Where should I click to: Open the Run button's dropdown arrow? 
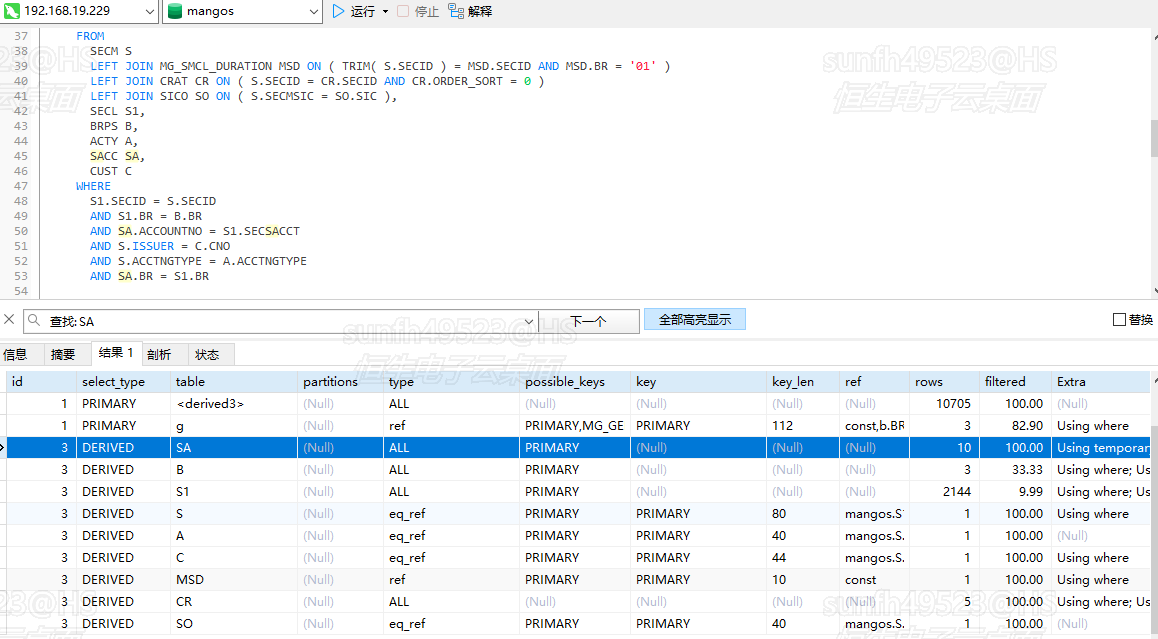pyautogui.click(x=386, y=12)
